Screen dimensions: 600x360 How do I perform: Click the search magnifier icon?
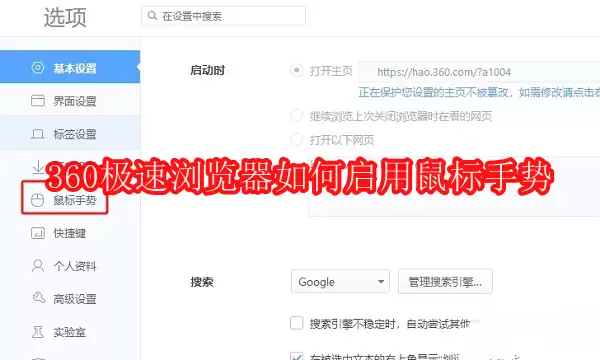point(152,16)
